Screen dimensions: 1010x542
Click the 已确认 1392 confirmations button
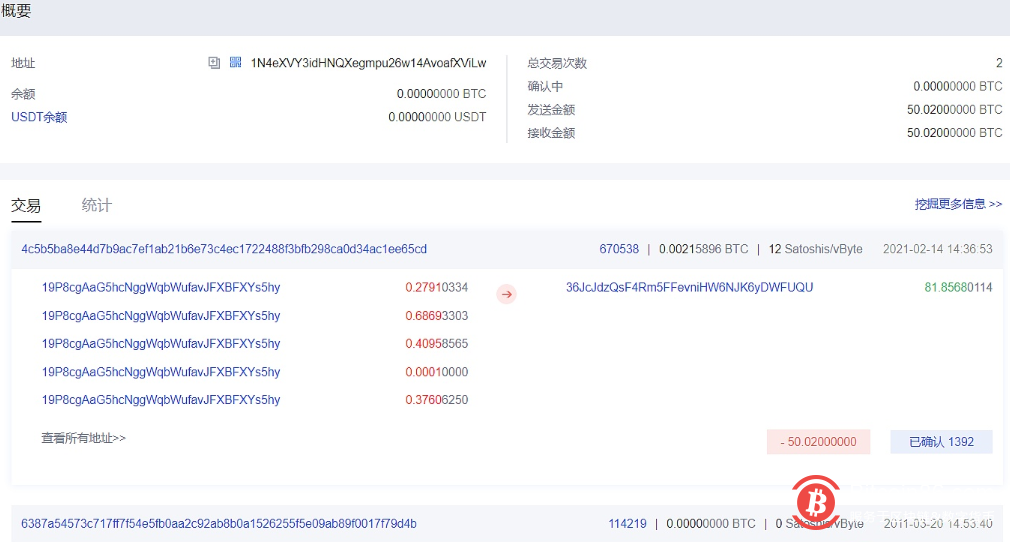tap(941, 442)
